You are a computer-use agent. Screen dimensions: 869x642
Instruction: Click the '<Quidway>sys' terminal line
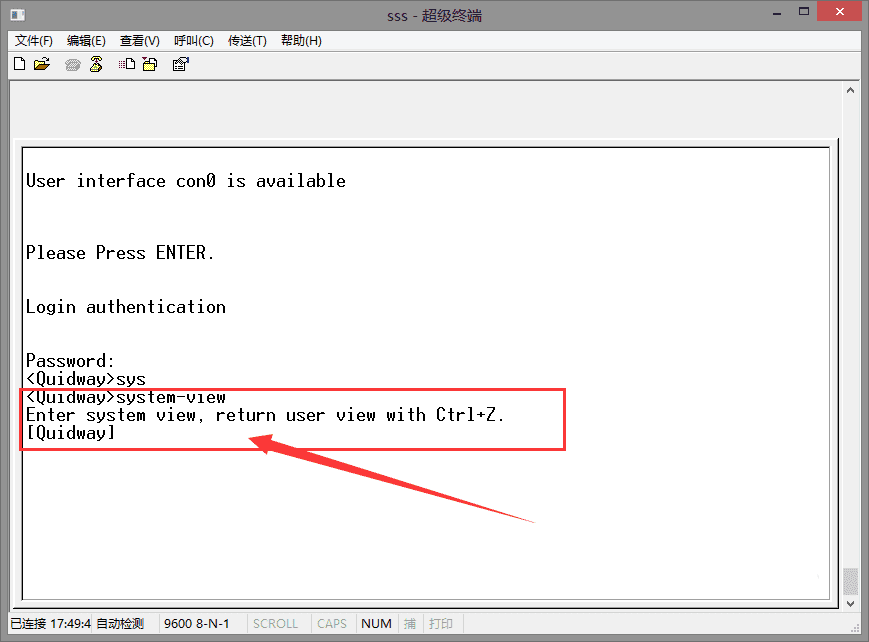pos(86,379)
